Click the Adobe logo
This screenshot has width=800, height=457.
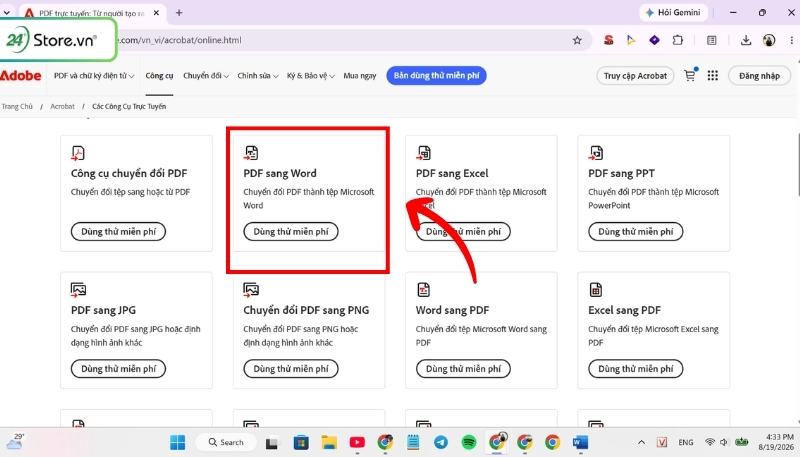20,75
